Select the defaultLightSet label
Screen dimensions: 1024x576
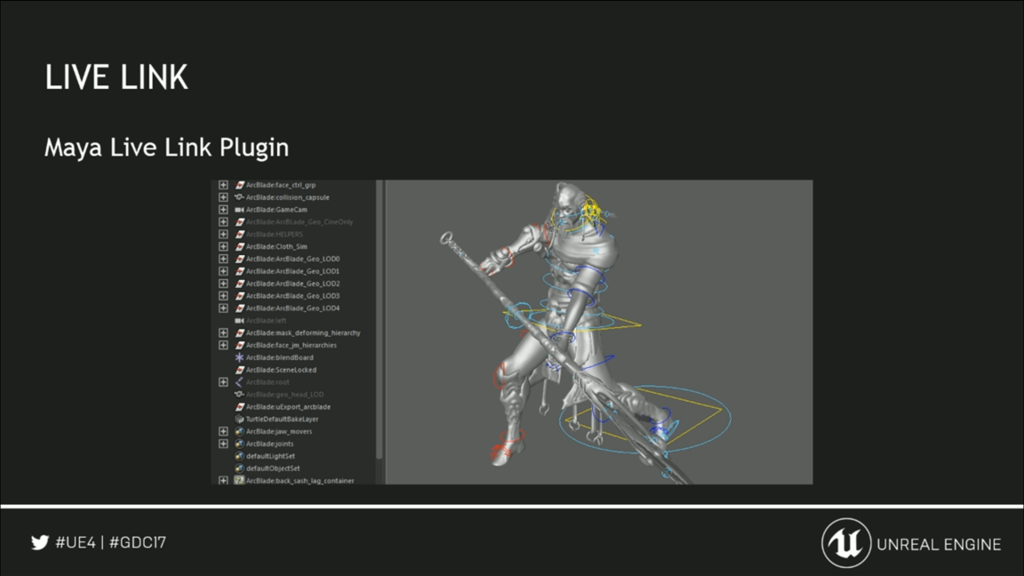coord(270,456)
